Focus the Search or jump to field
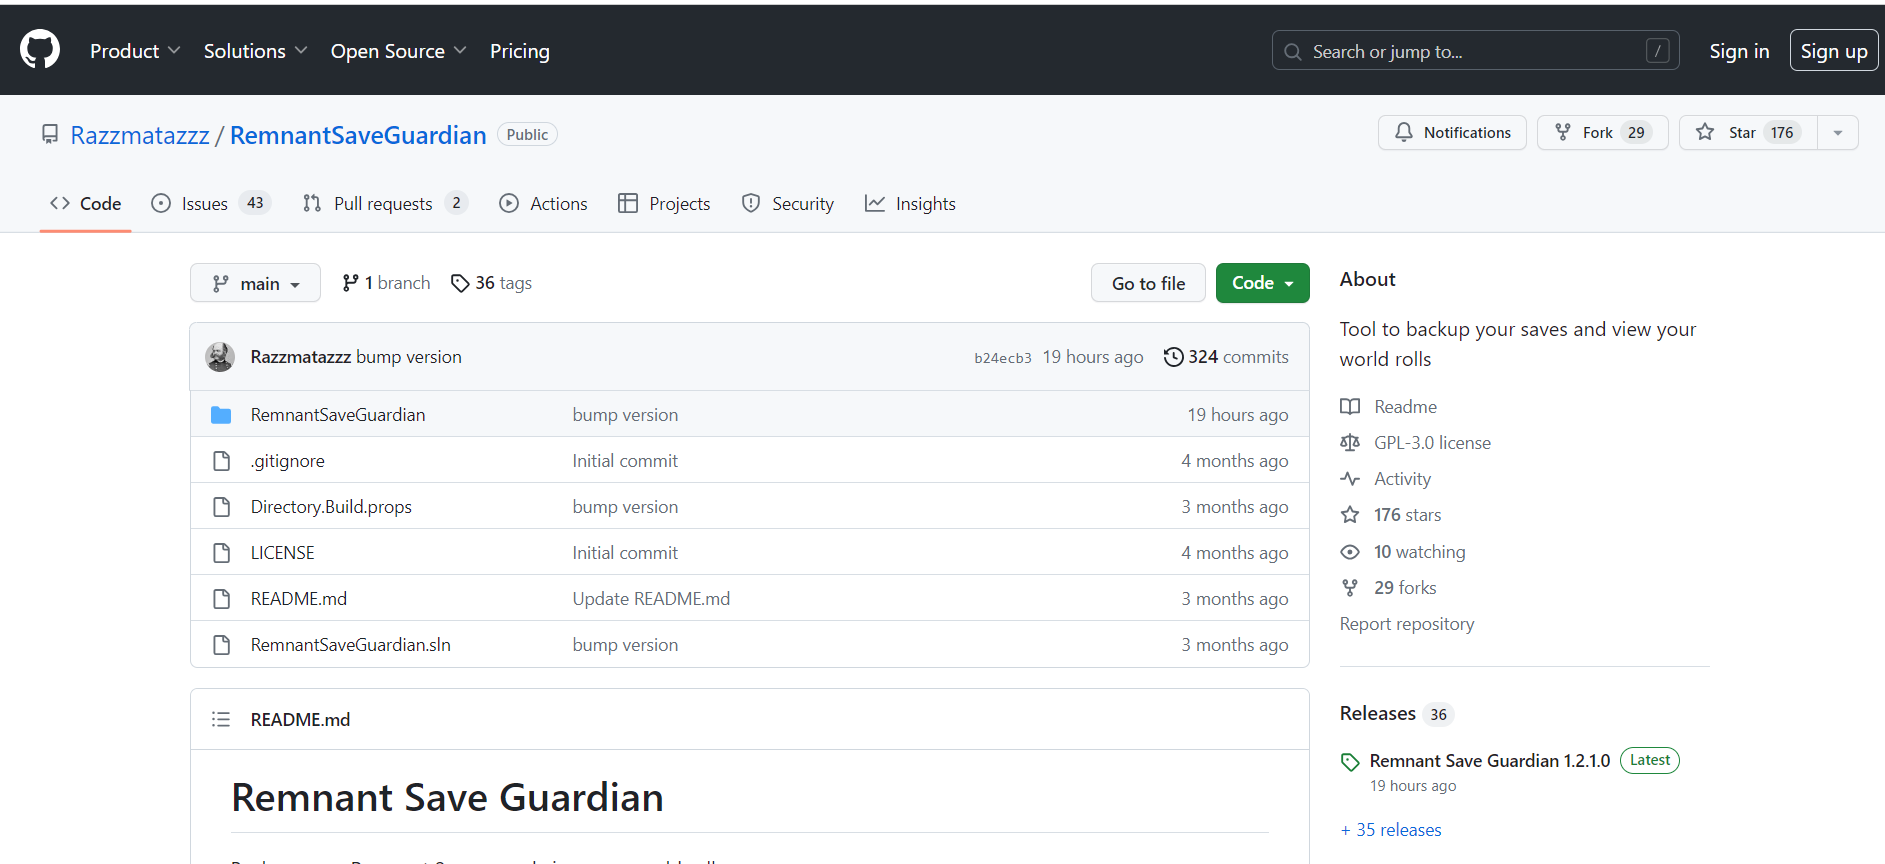Screen dimensions: 1885x864 click(1475, 50)
